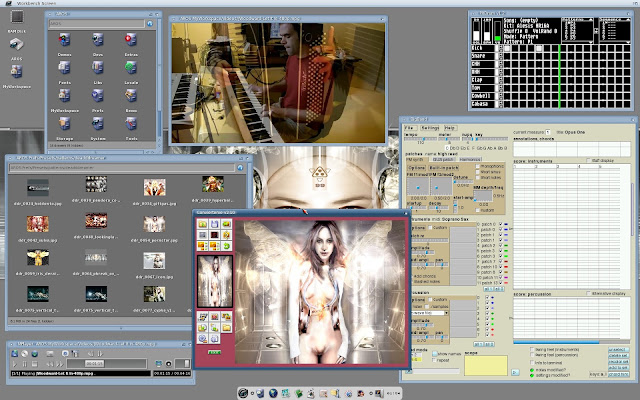Toggle the Monophonic checkbox
640x400 pixels.
[x=478, y=167]
